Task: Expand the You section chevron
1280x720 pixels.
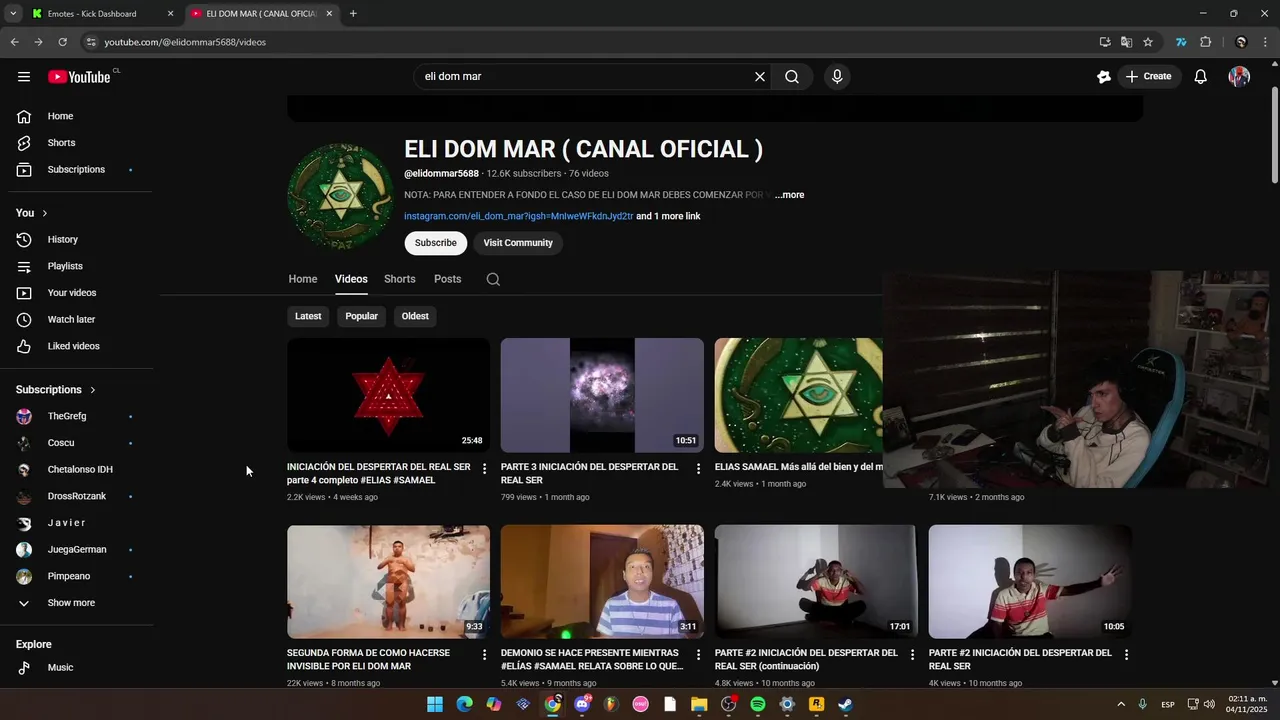Action: [44, 213]
